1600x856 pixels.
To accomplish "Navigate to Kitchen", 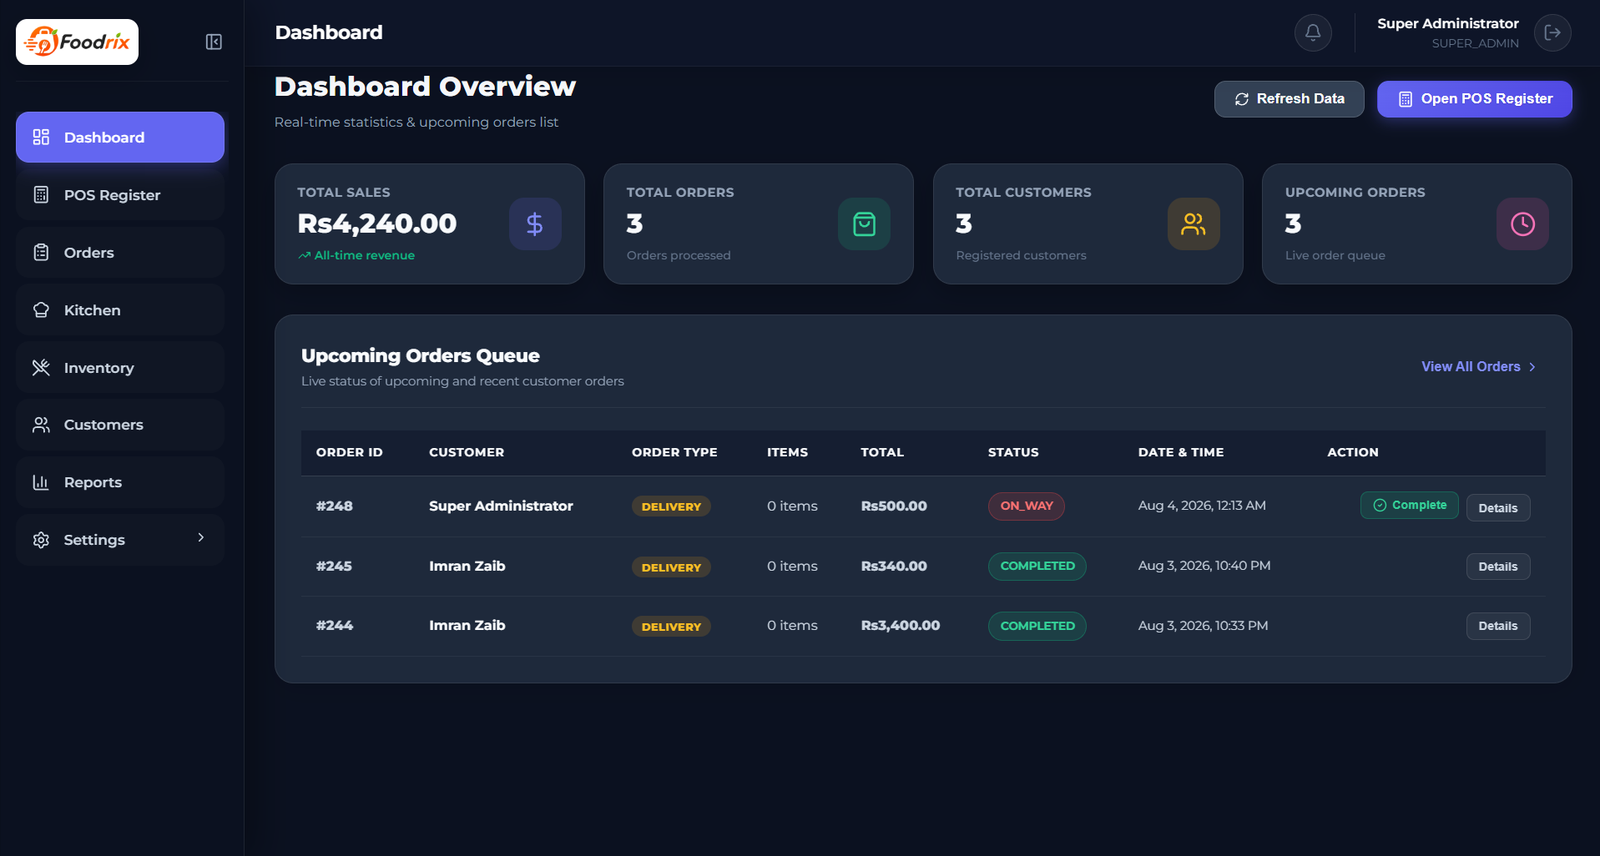I will click(x=120, y=310).
